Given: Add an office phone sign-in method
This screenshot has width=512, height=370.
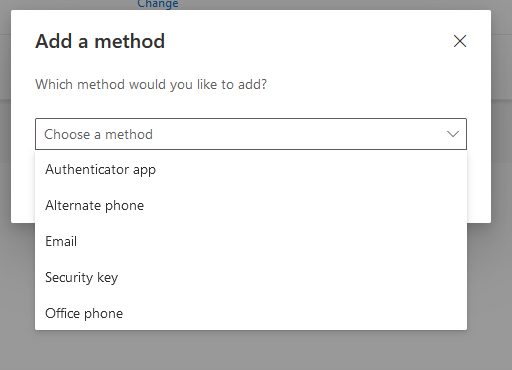Looking at the screenshot, I should coord(251,313).
